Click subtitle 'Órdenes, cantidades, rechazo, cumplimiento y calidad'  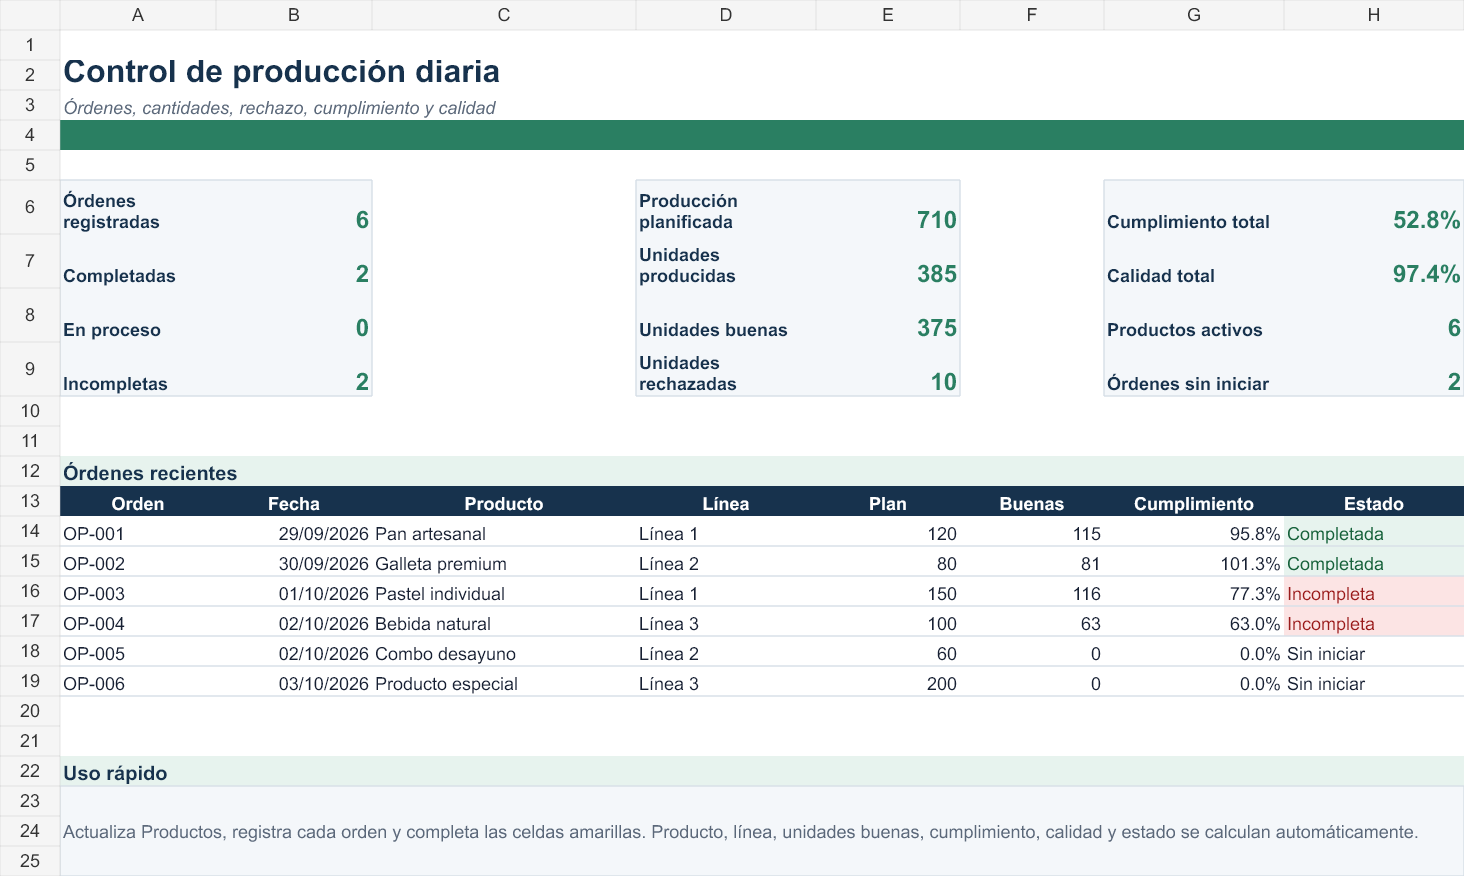coord(279,108)
